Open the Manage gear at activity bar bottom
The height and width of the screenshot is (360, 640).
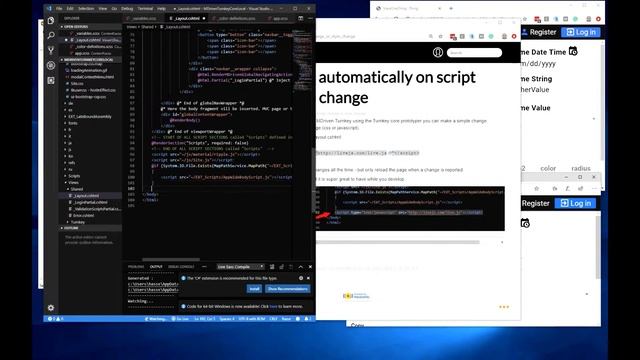coord(51,308)
